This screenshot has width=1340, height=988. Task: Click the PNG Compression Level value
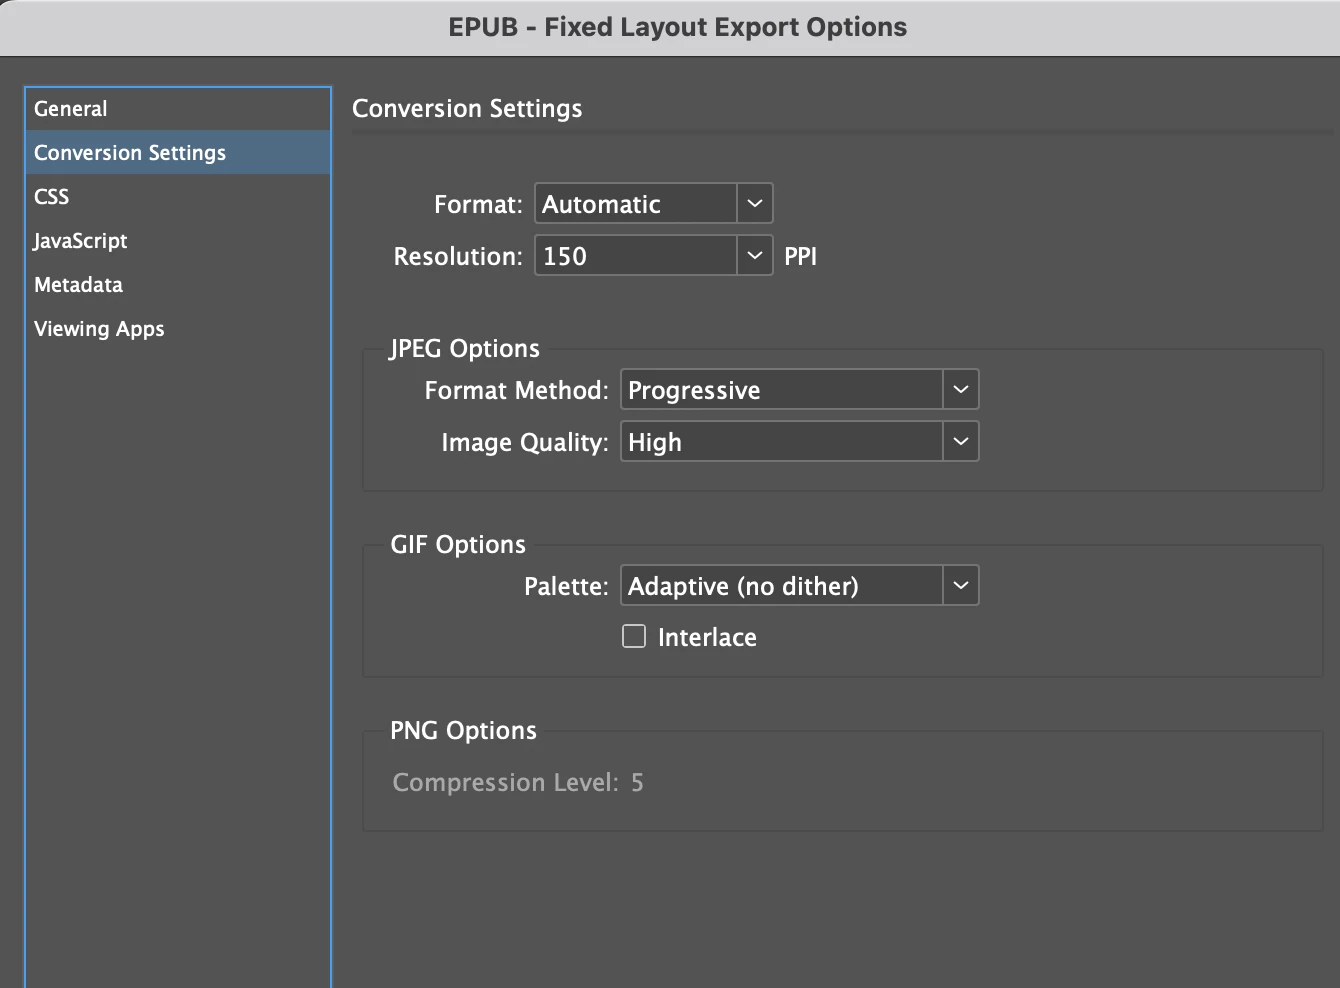pos(637,783)
